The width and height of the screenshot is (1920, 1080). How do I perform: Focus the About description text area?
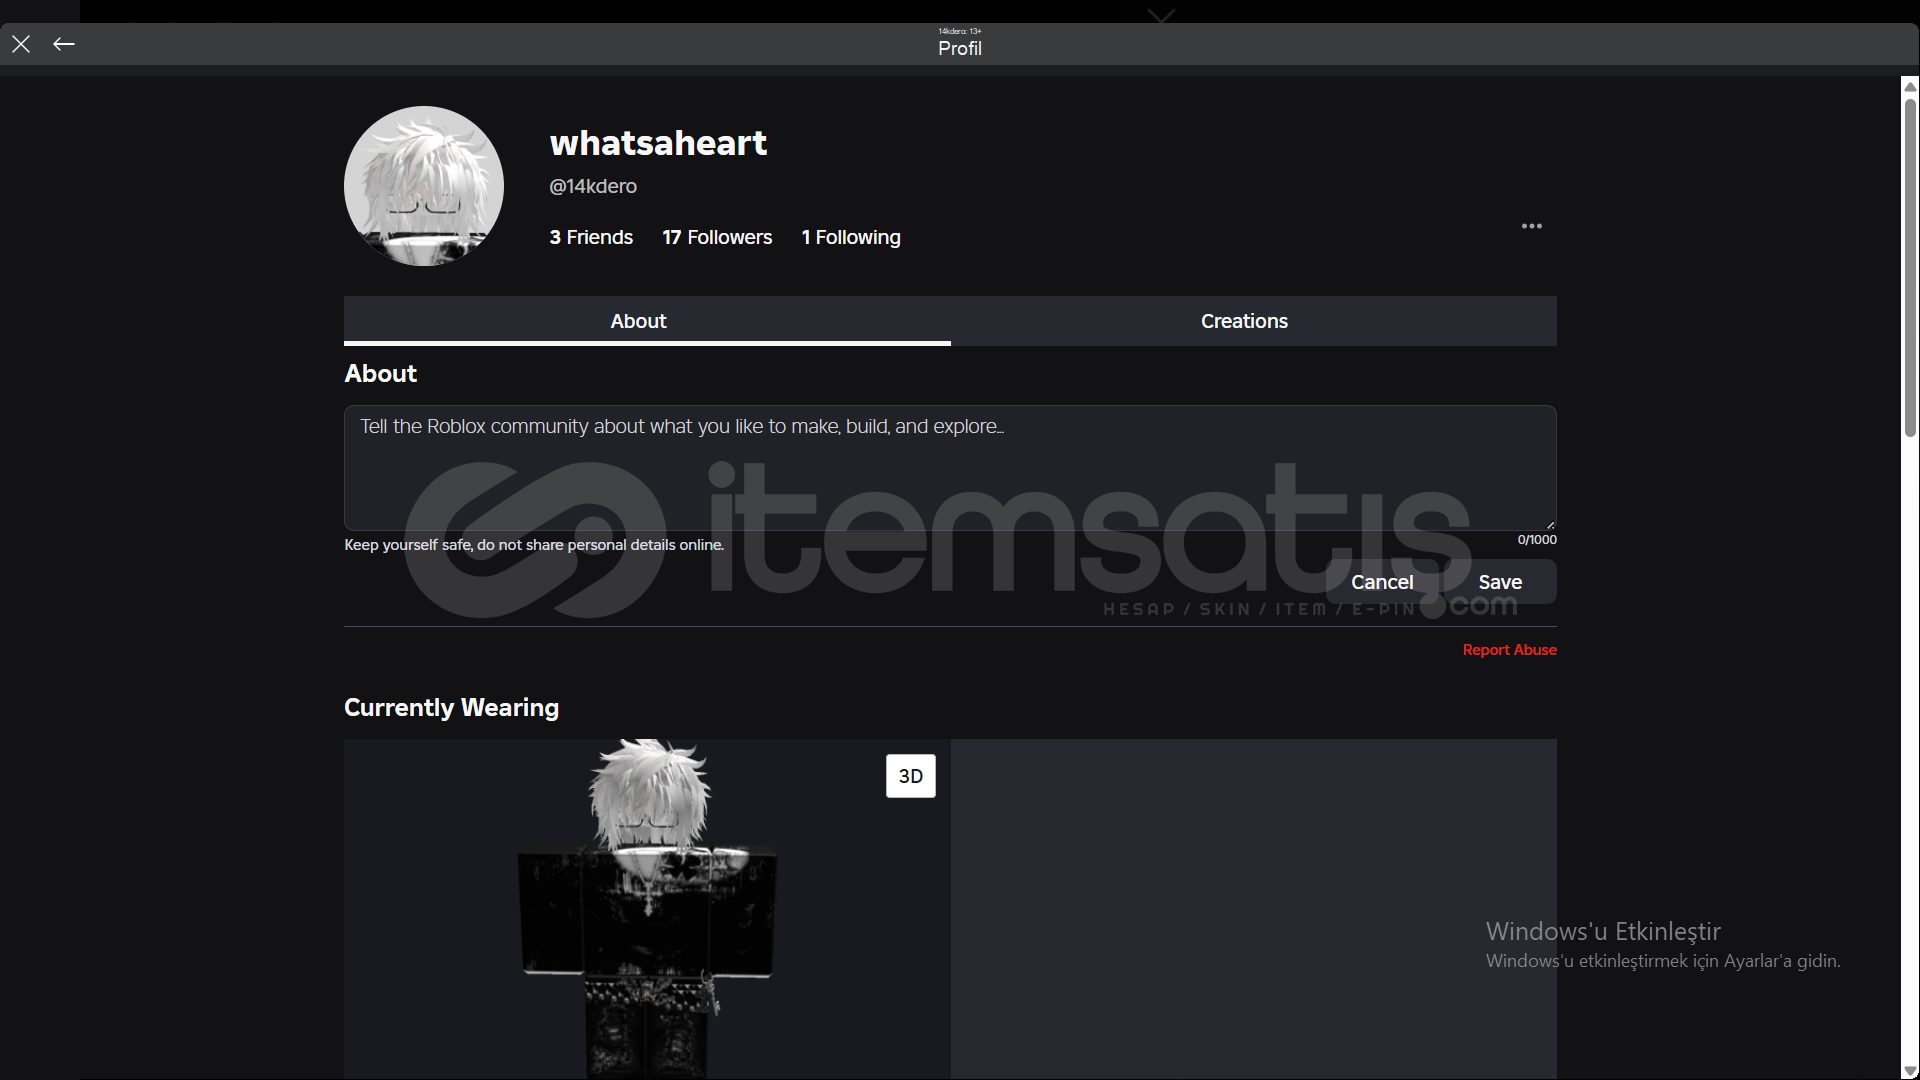[950, 467]
